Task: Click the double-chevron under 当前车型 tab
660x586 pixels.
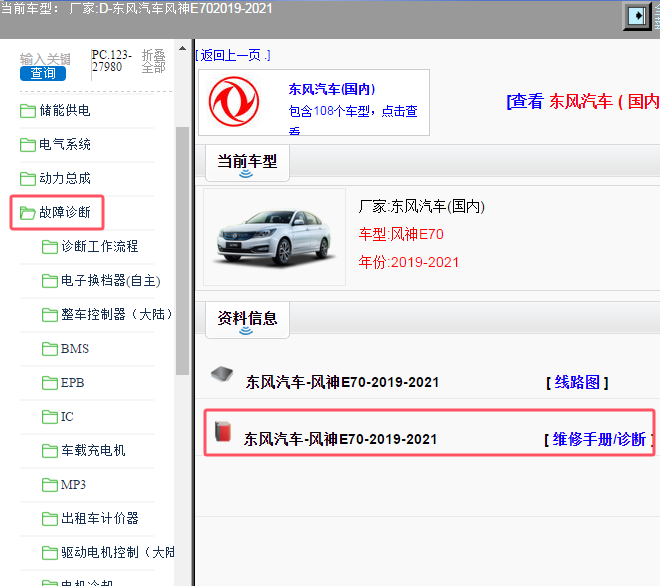Action: (246, 174)
